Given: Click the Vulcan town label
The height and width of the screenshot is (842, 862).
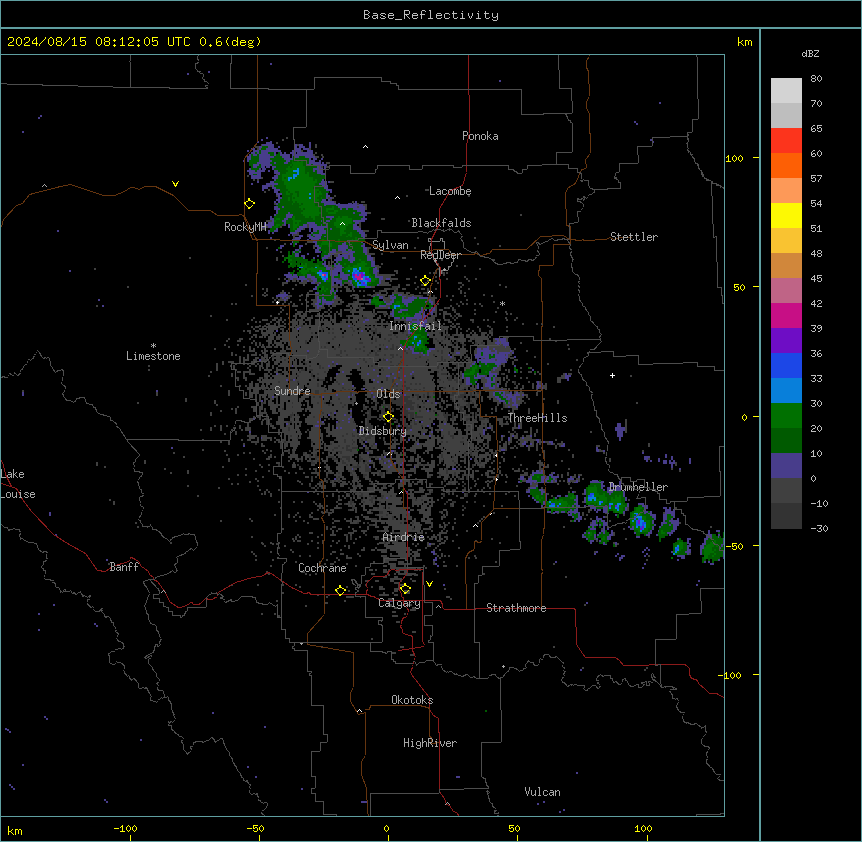Looking at the screenshot, I should pos(542,792).
